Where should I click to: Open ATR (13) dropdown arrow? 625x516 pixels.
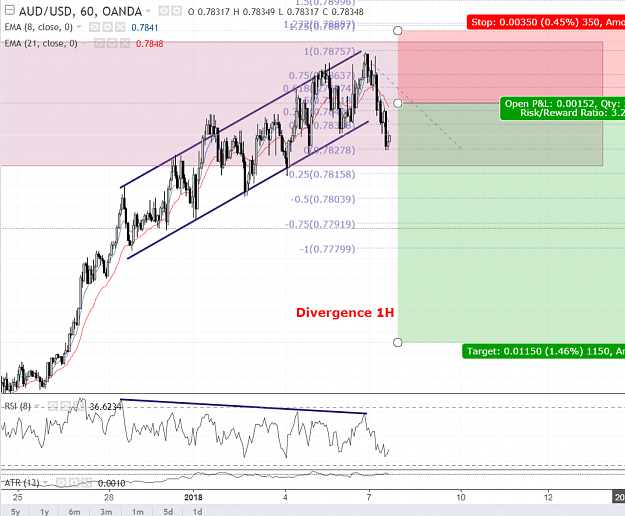click(x=45, y=483)
